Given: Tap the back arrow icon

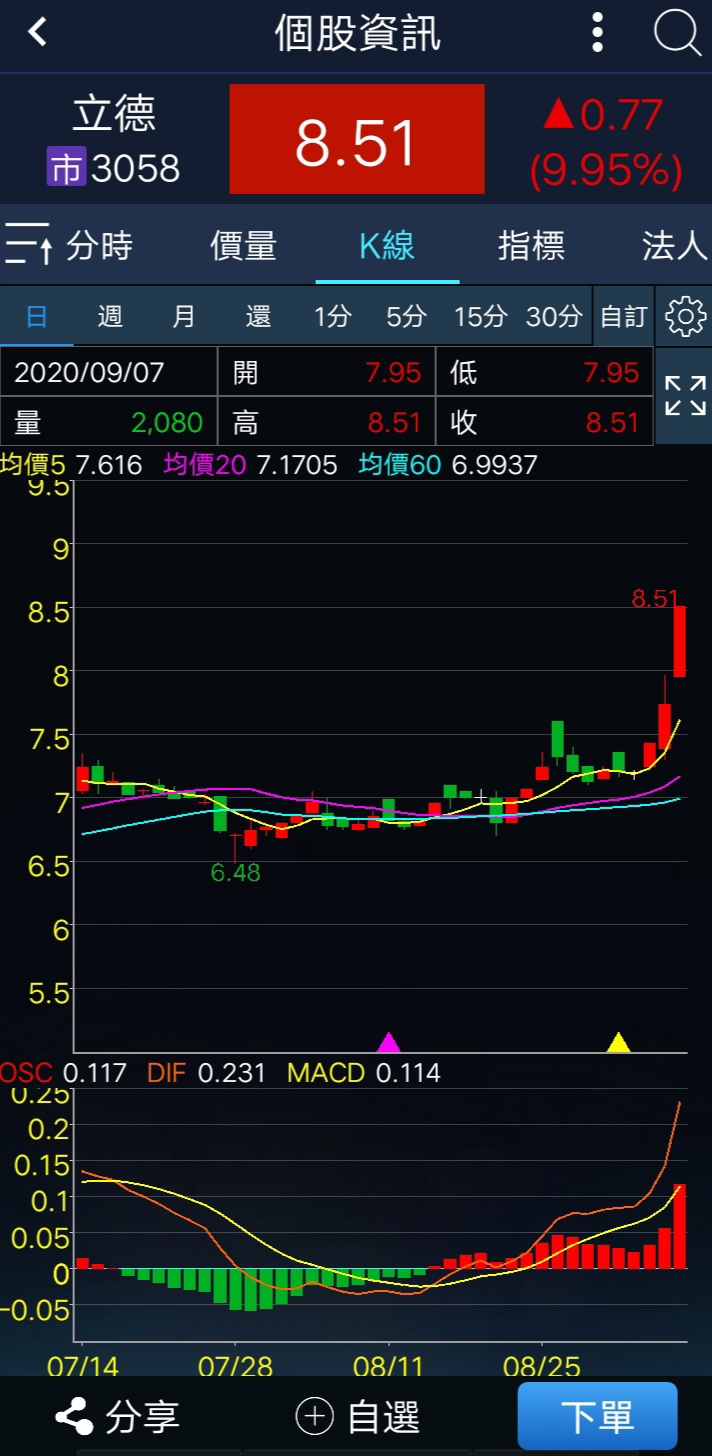Looking at the screenshot, I should [38, 33].
